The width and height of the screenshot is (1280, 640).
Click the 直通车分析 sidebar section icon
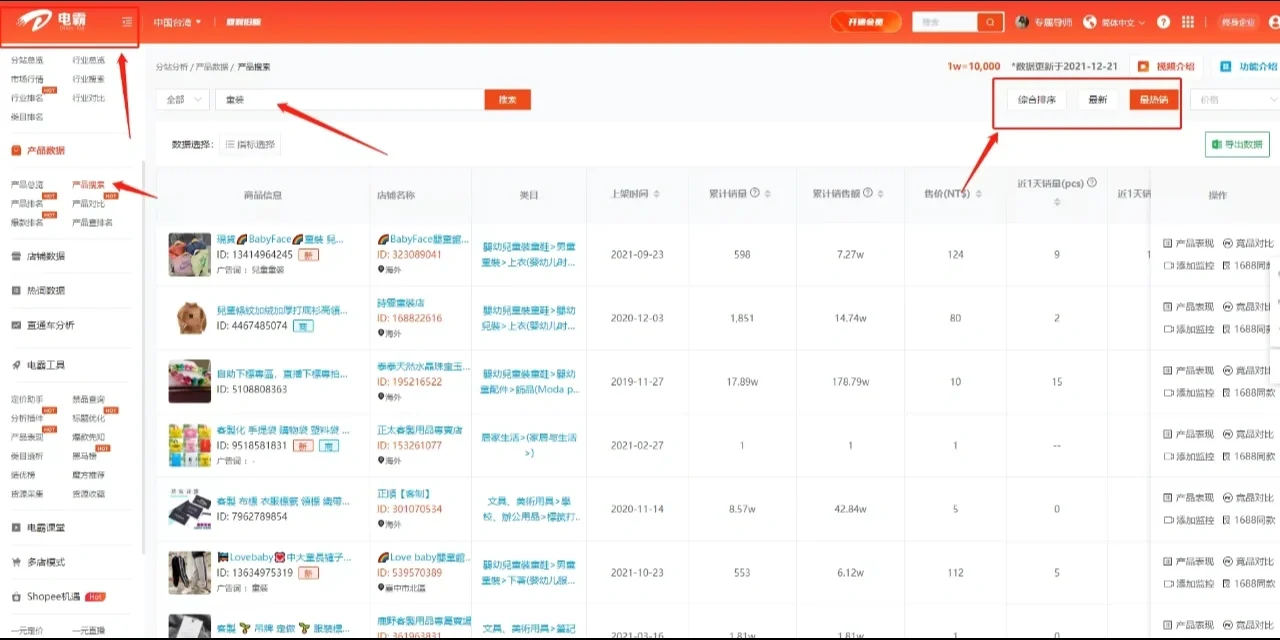coord(16,325)
